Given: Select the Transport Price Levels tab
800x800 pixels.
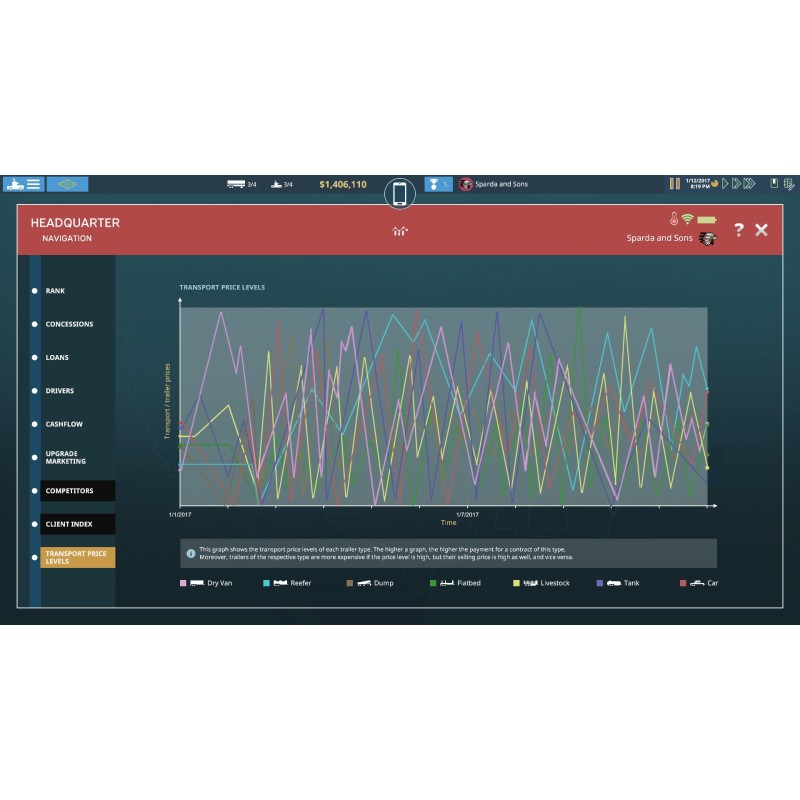Looking at the screenshot, I should 77,557.
